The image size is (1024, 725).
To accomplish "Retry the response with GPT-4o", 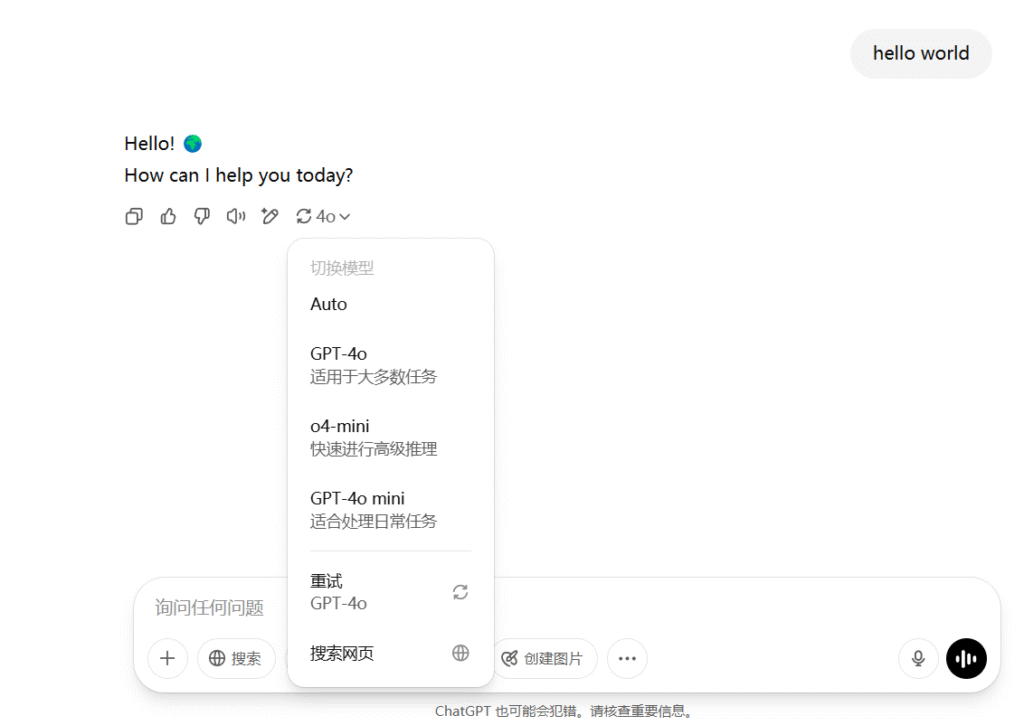I will click(391, 592).
